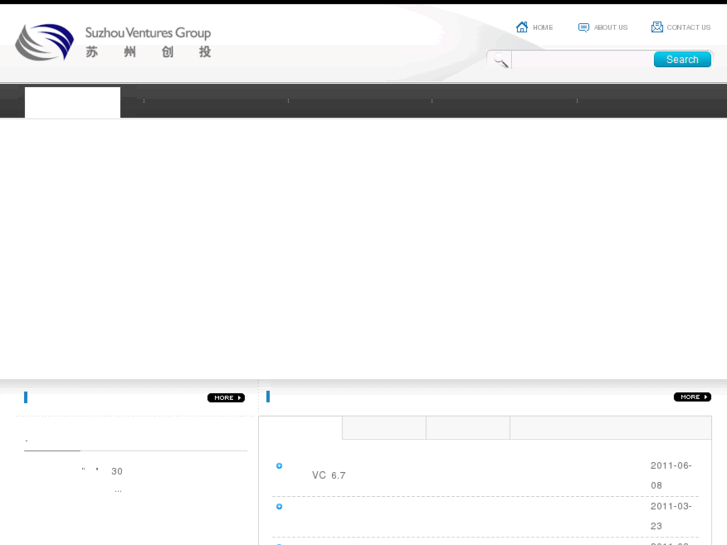
Task: Click the blue Search button
Action: [x=682, y=59]
